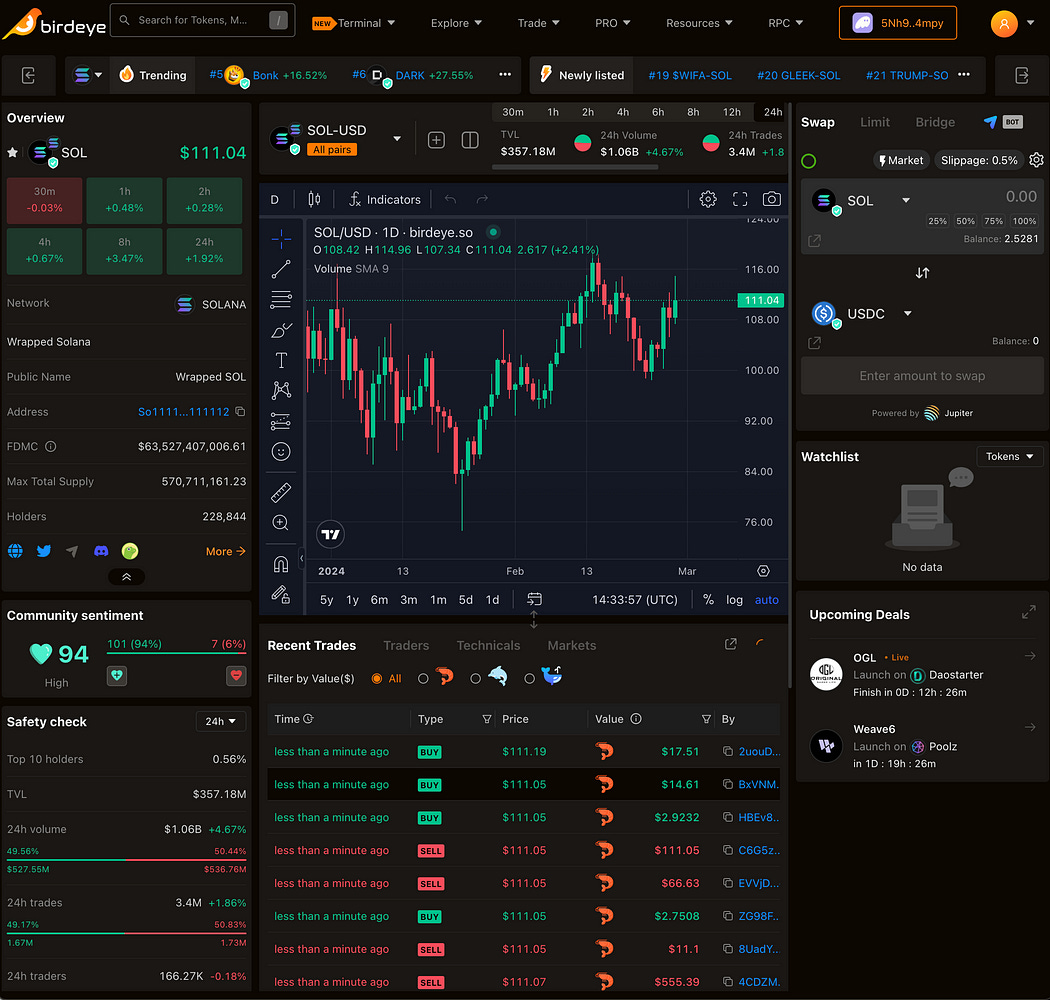The height and width of the screenshot is (1000, 1050).
Task: Toggle percent scale on chart
Action: [x=708, y=599]
